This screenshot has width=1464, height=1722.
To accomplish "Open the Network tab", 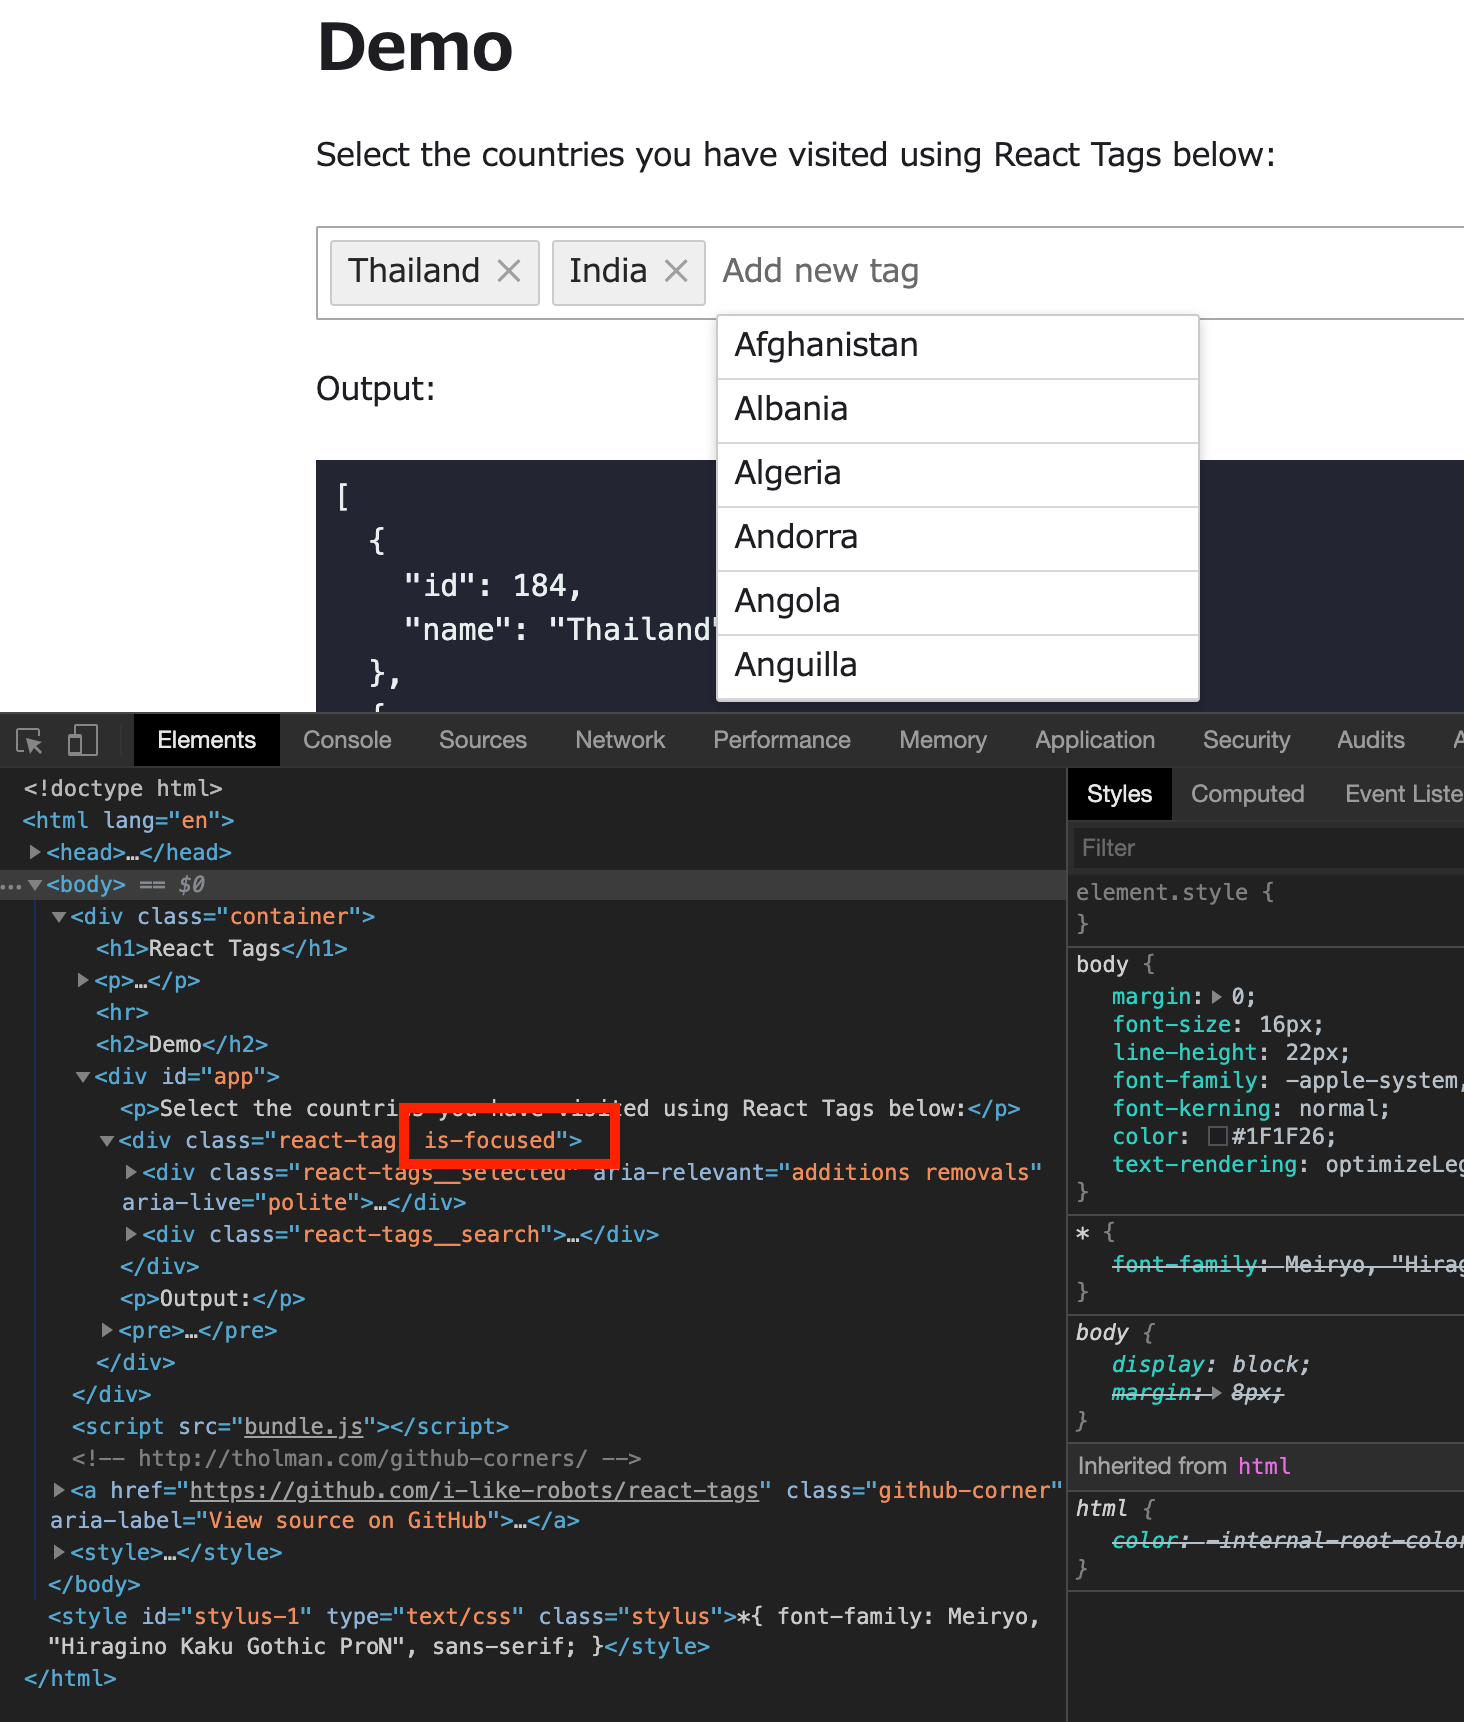I will point(620,740).
